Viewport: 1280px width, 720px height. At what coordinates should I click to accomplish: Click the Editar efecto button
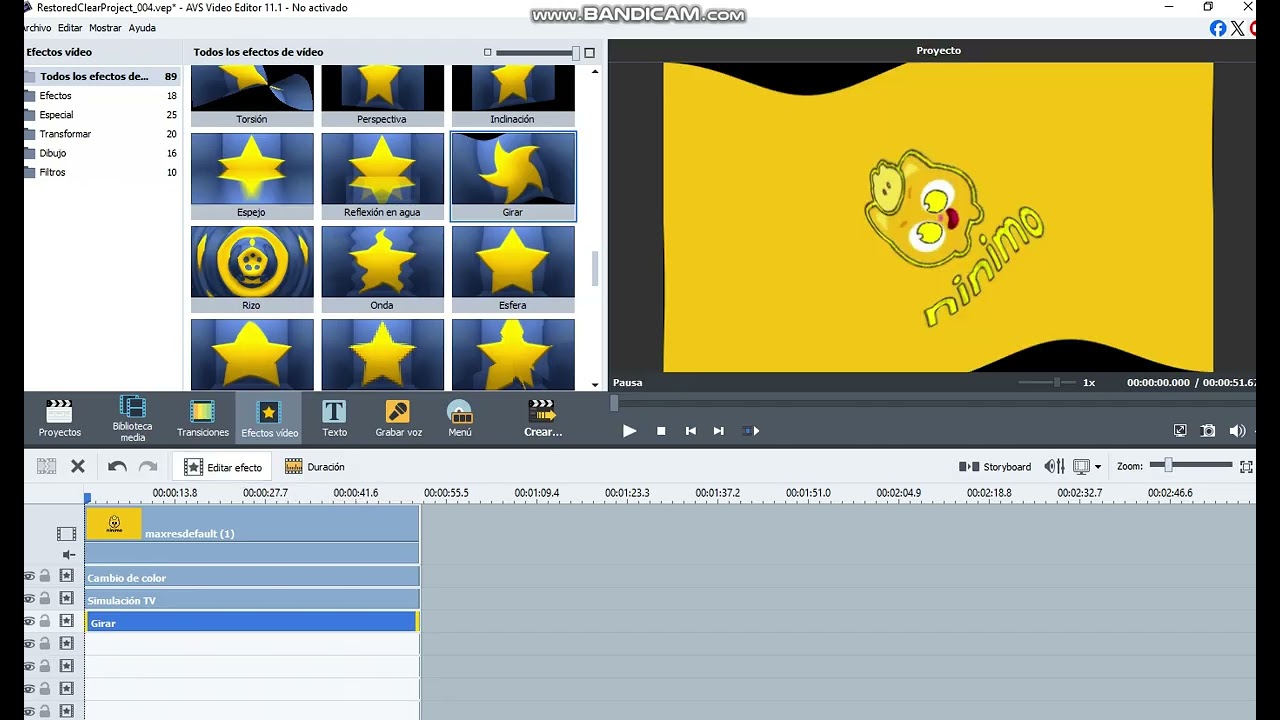coord(223,467)
